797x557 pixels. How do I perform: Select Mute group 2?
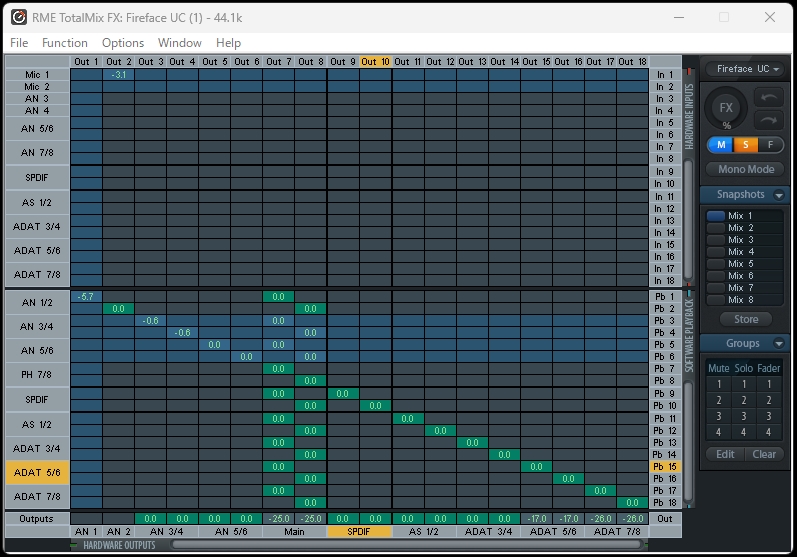coord(718,400)
